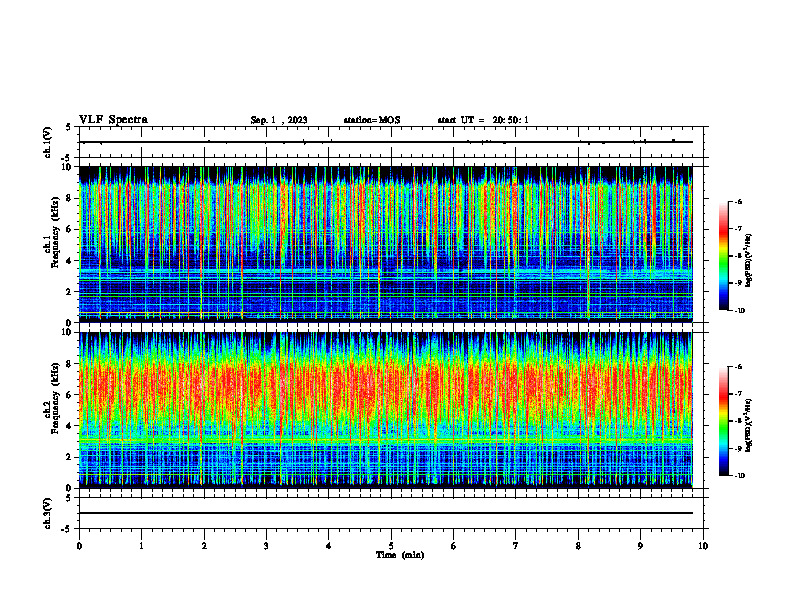Click the "start UT = 20:50:1" header text
The image size is (792, 612).
coord(483,120)
